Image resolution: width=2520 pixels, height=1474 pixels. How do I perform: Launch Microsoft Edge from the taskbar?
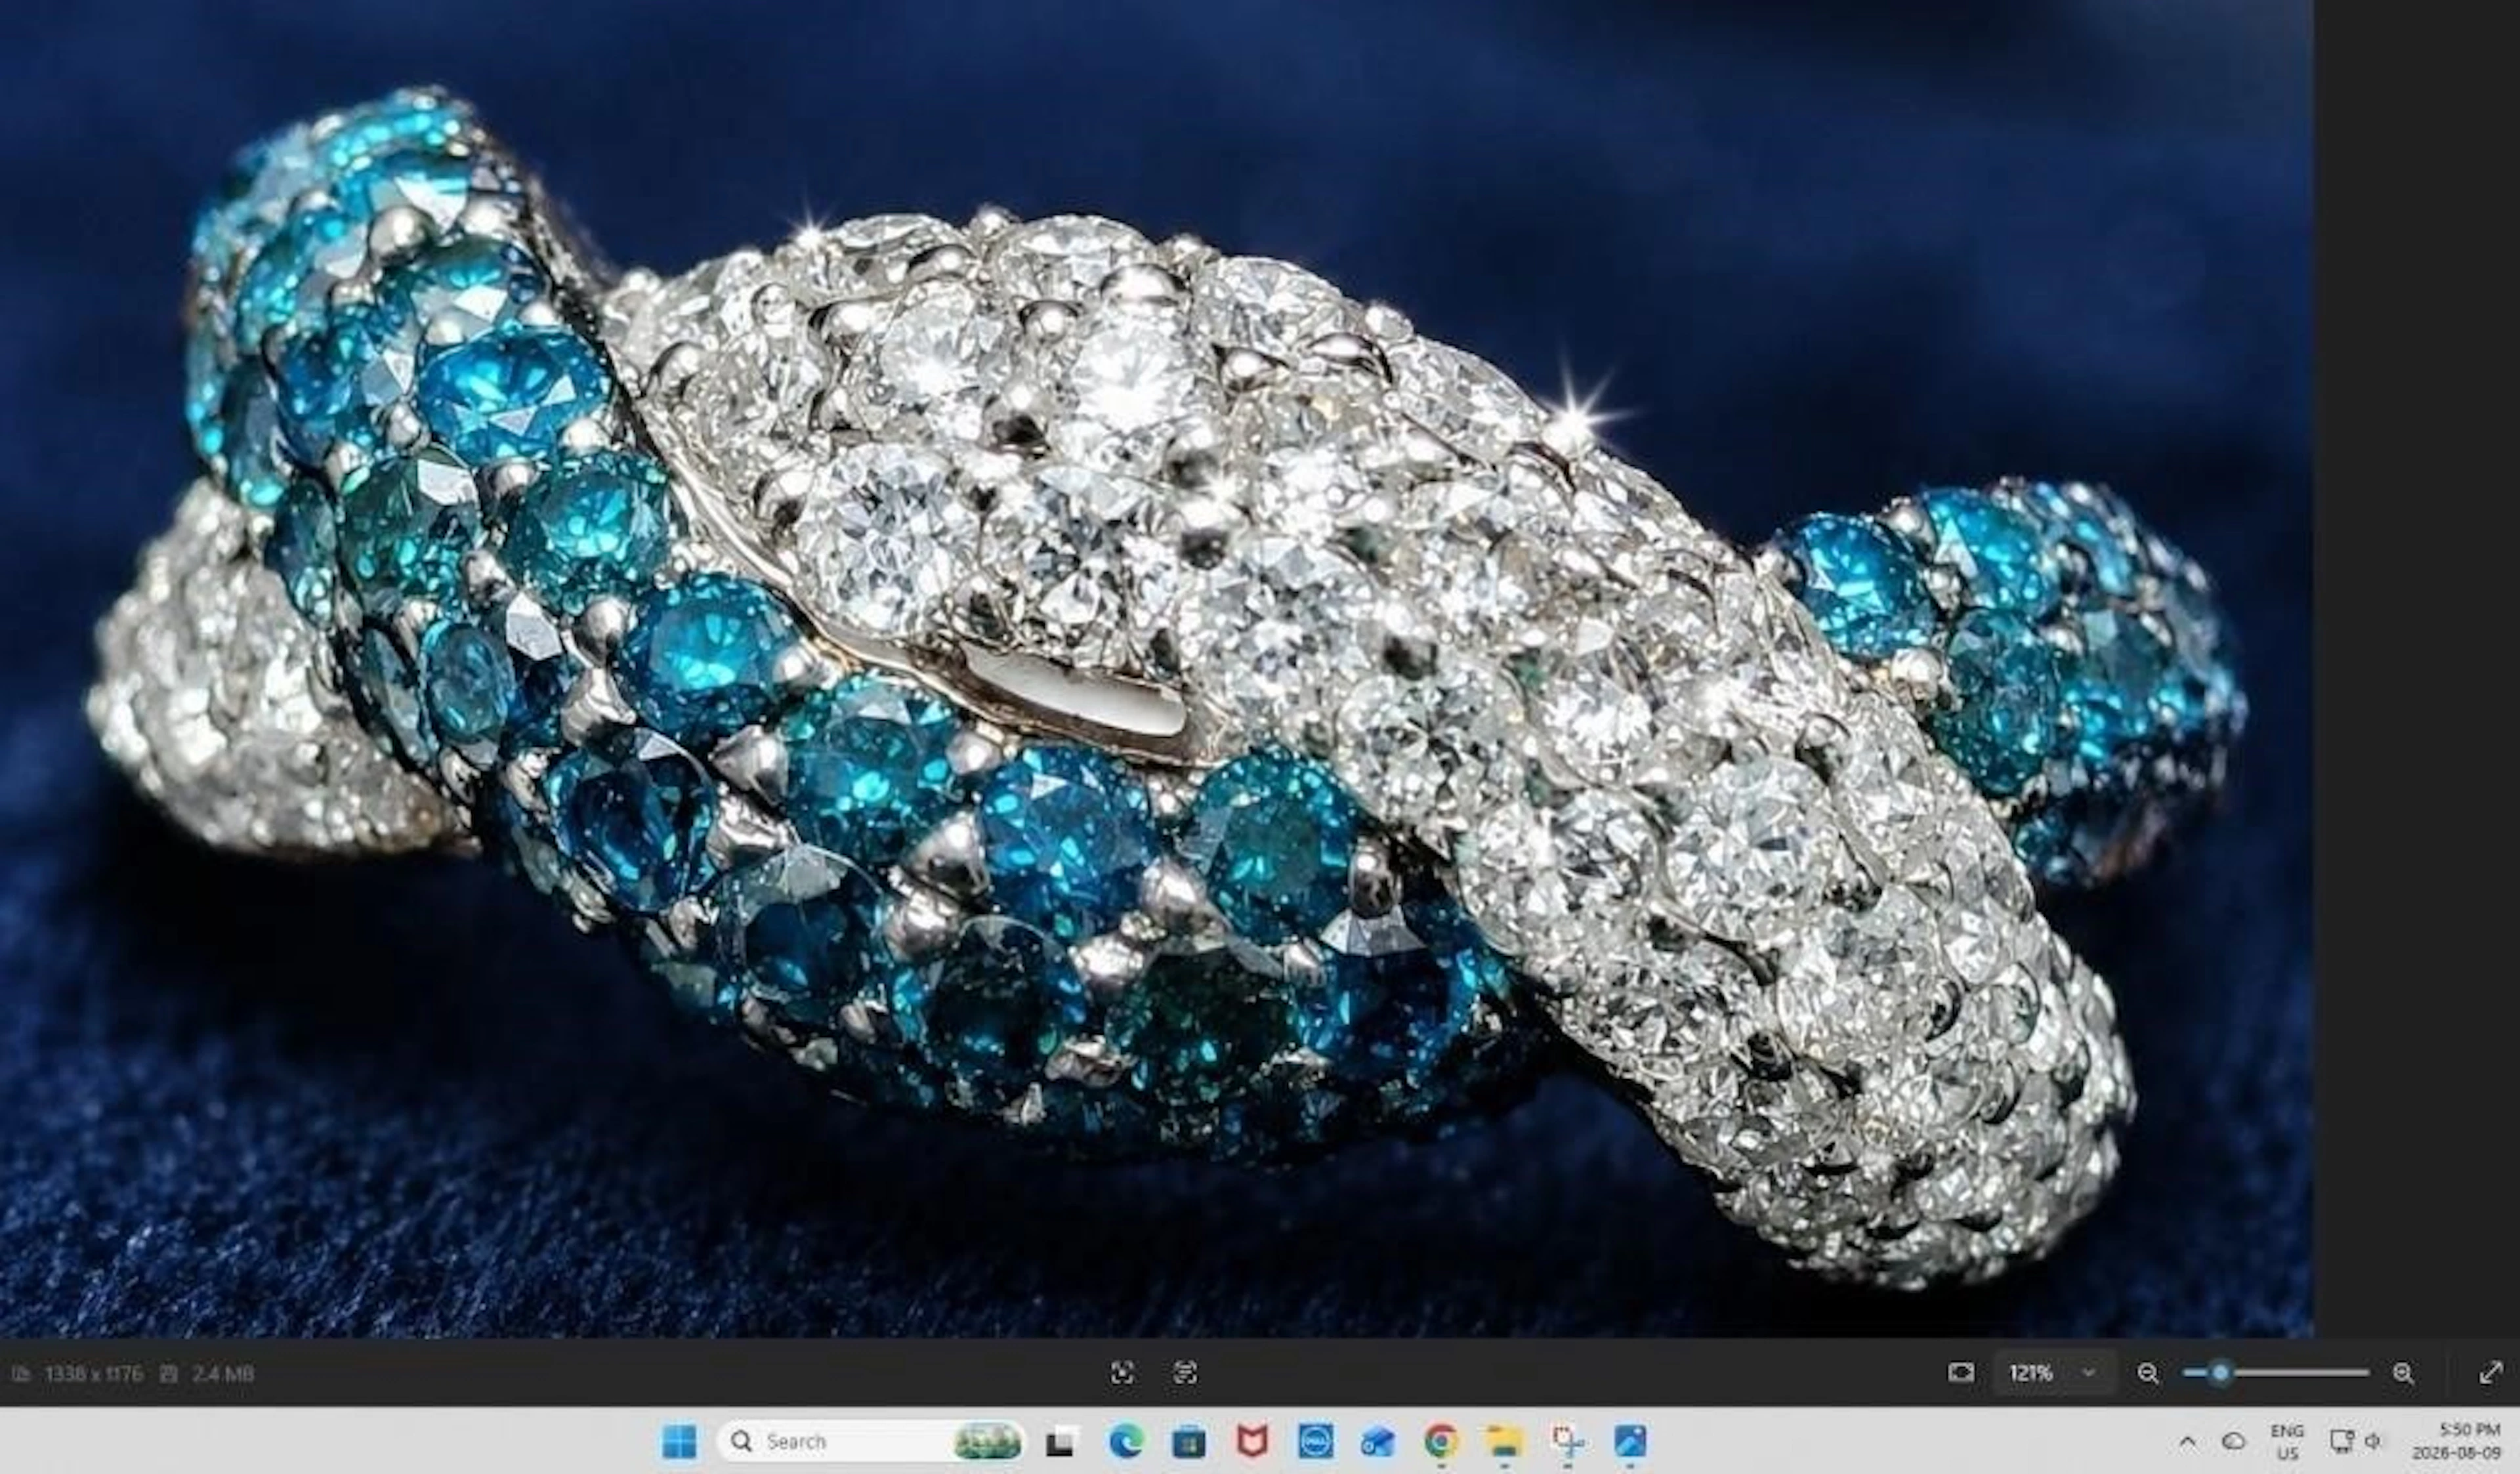pyautogui.click(x=1126, y=1442)
